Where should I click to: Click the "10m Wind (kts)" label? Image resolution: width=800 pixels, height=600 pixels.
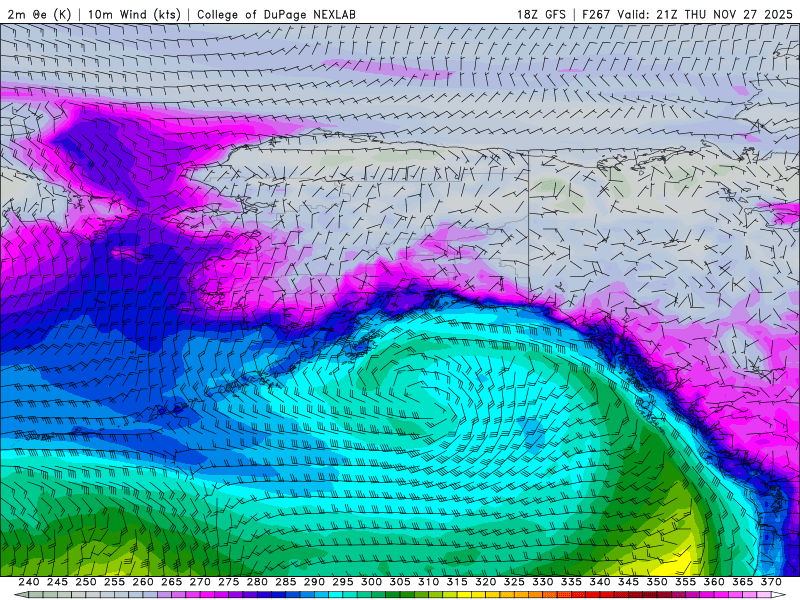134,14
